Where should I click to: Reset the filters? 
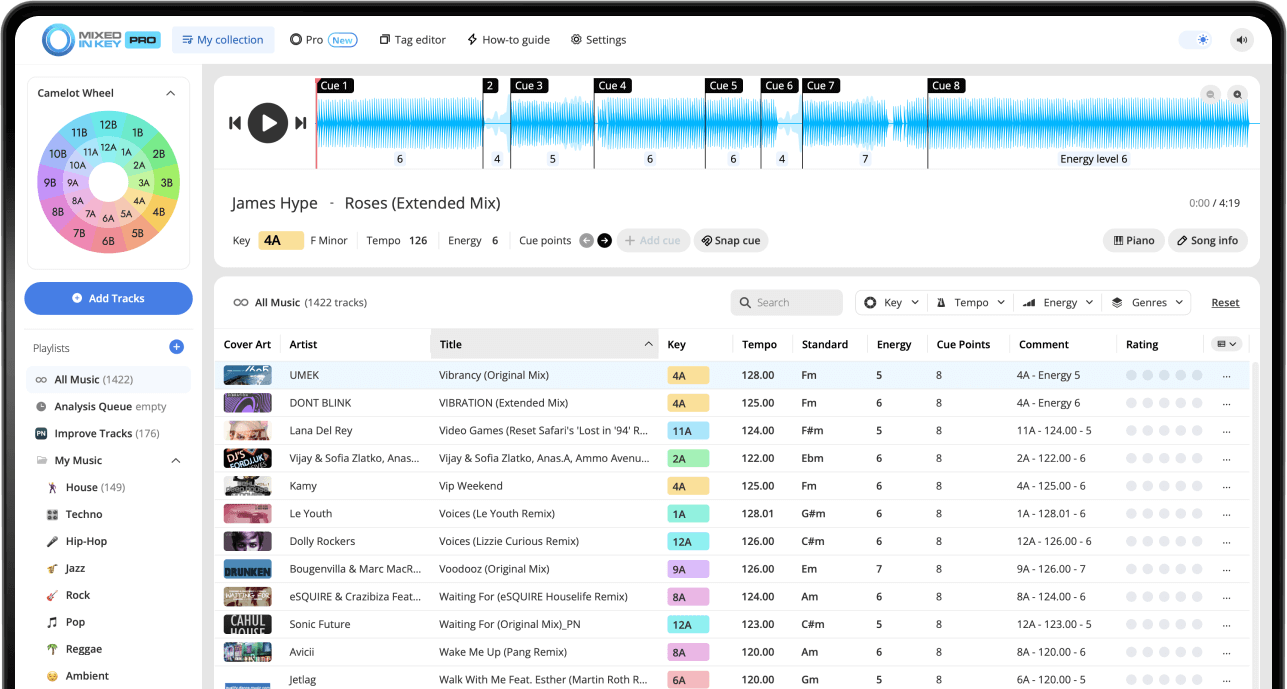pyautogui.click(x=1225, y=303)
